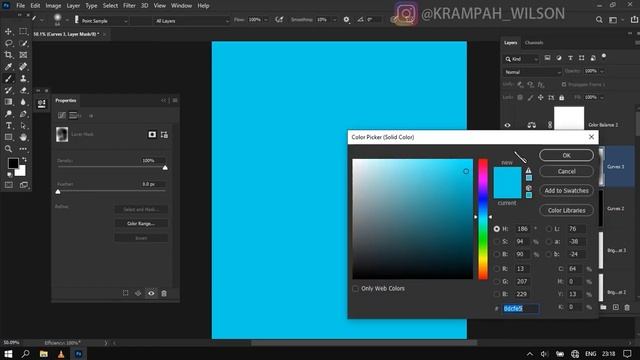This screenshot has width=640, height=360.
Task: Select the Gradient tool
Action: click(x=8, y=102)
